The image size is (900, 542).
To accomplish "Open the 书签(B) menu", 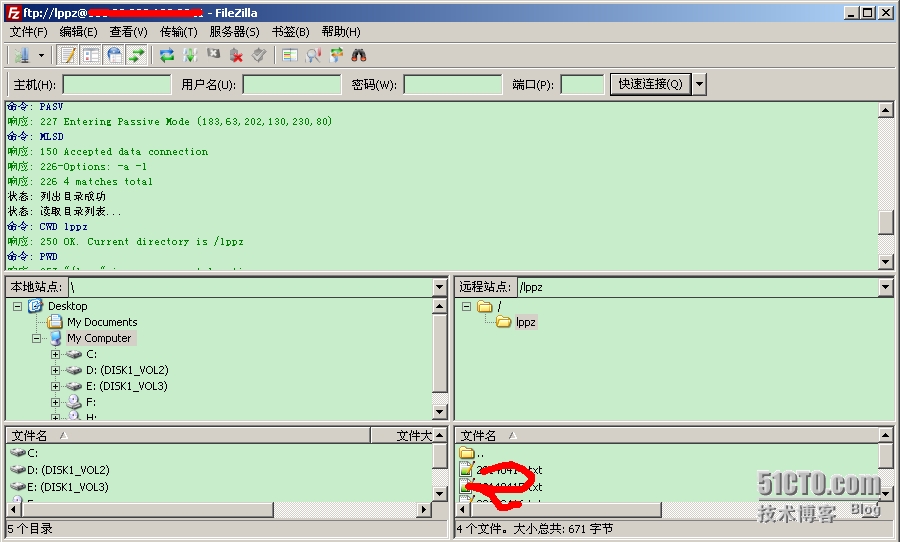I will click(290, 32).
